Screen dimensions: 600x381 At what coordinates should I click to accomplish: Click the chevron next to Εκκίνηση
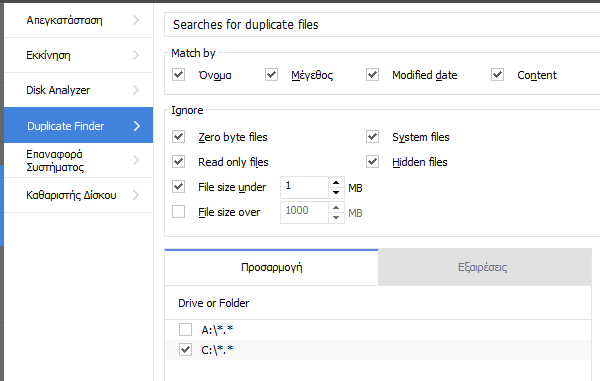click(136, 55)
